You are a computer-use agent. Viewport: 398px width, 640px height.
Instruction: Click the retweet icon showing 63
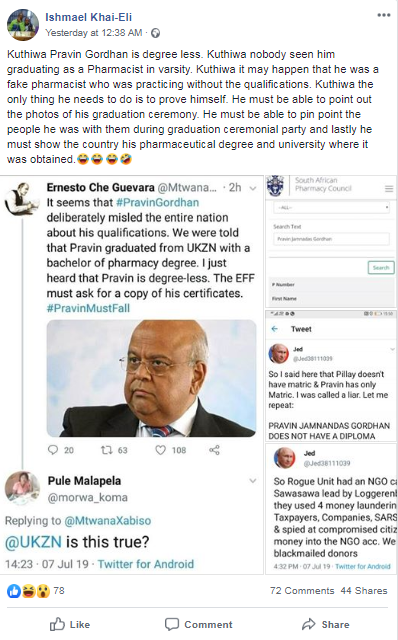coord(107,450)
